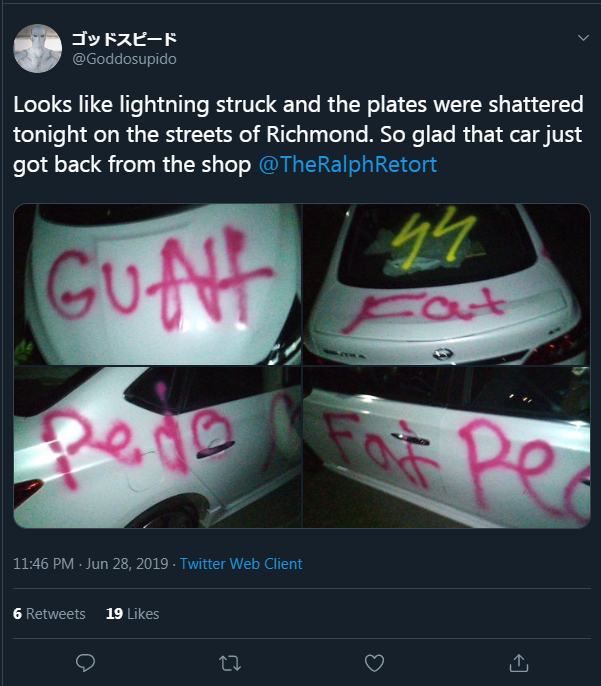The height and width of the screenshot is (686, 601).
Task: Click the tweet text about Richmond
Action: [298, 134]
